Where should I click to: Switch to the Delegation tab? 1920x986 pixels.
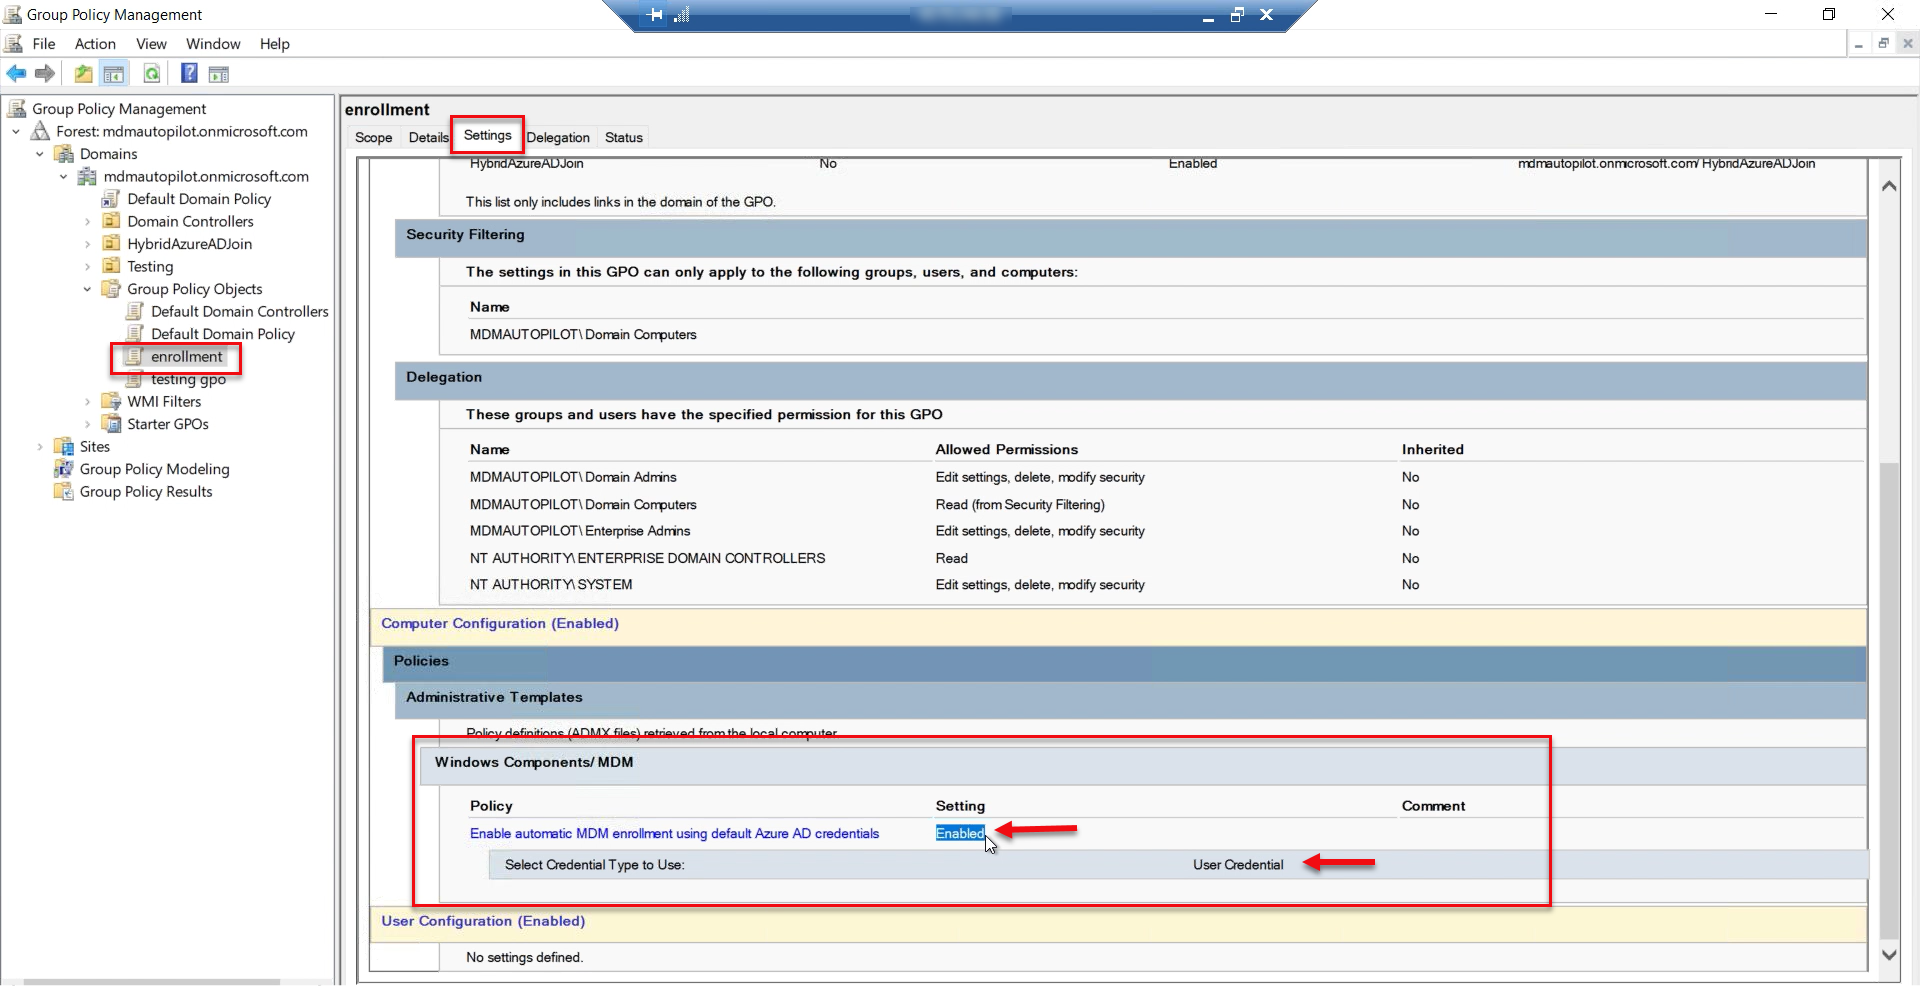(558, 137)
